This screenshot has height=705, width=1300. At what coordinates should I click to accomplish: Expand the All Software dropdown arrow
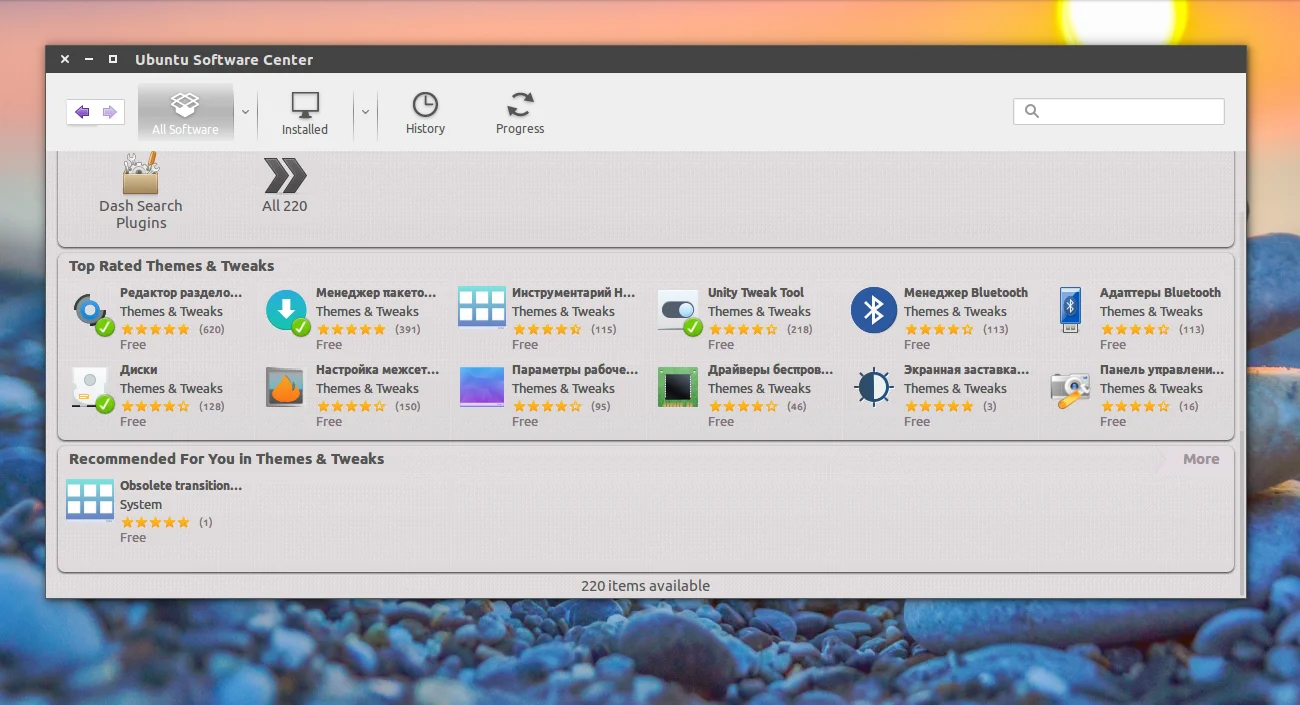tap(245, 112)
